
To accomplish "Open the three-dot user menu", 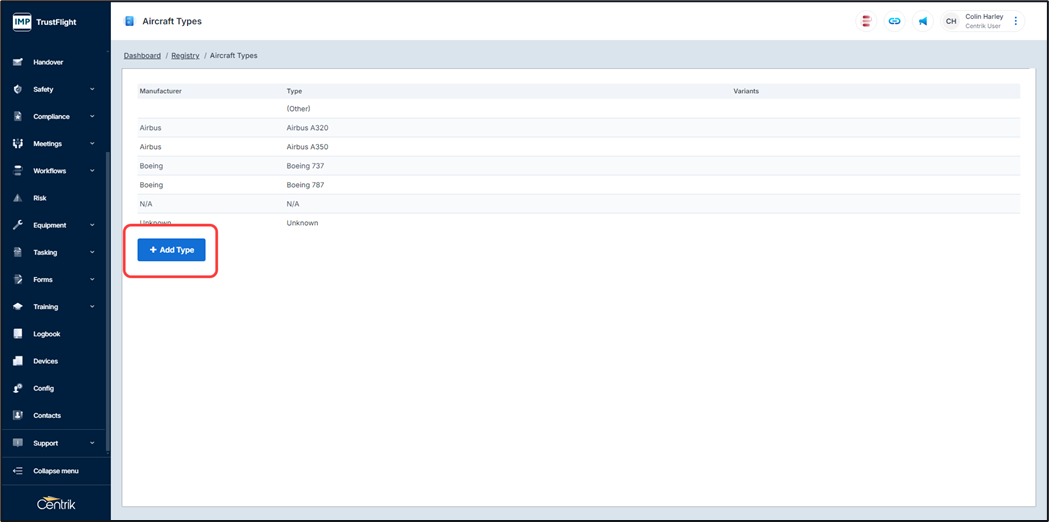I will point(1016,21).
